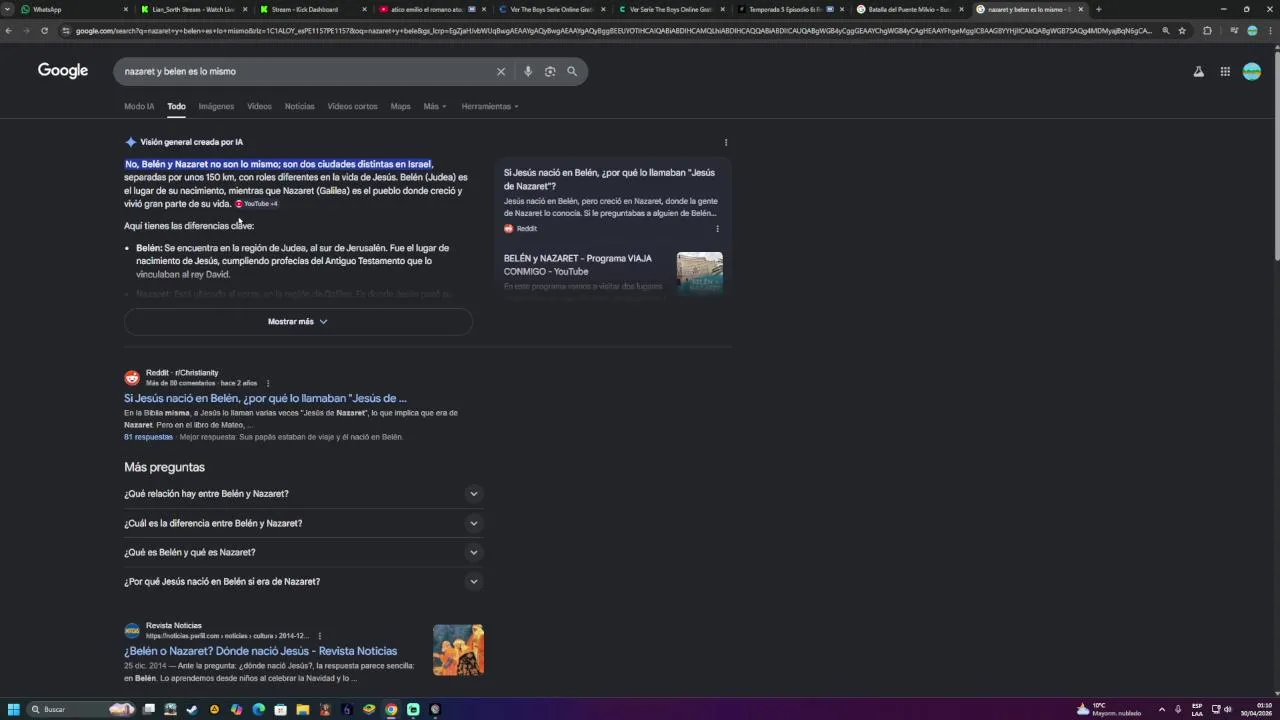Open AI overview three-dot options
1280x720 pixels.
[726, 142]
